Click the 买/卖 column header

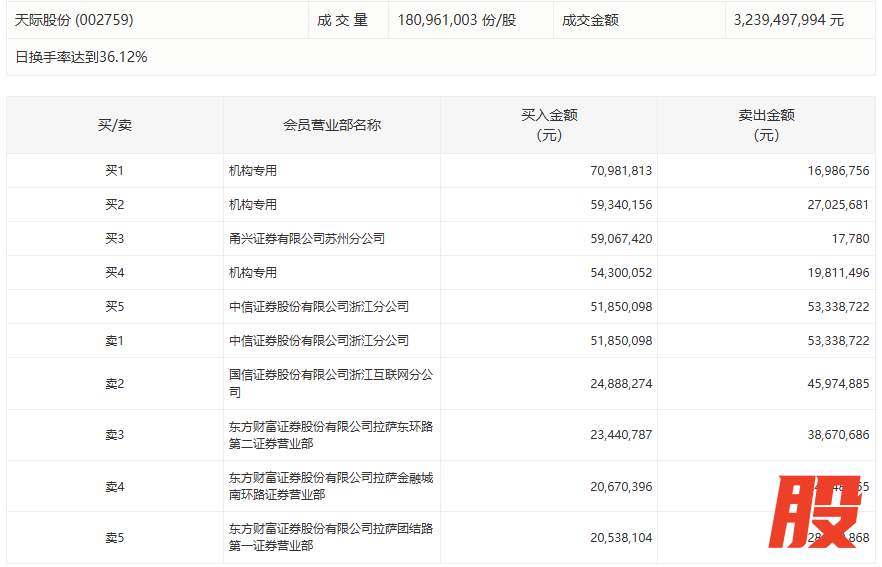coord(114,125)
